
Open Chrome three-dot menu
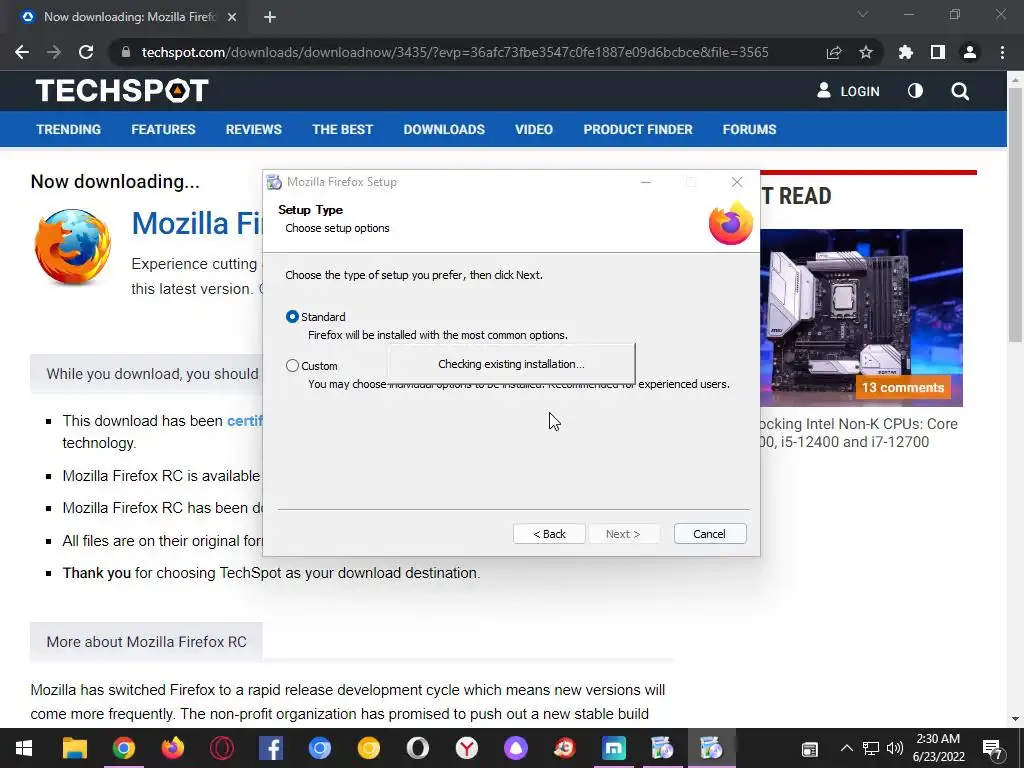coord(1002,52)
